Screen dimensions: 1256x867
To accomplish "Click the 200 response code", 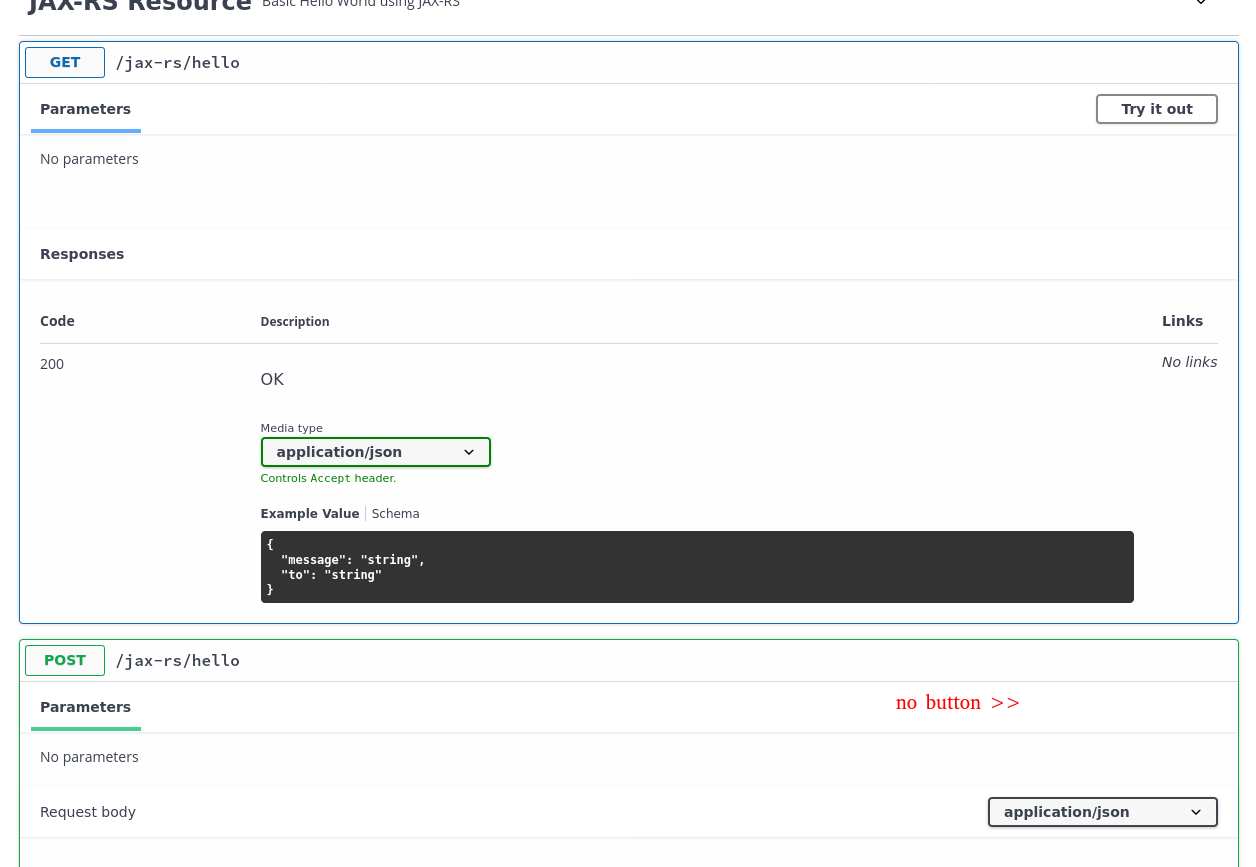I will point(52,364).
